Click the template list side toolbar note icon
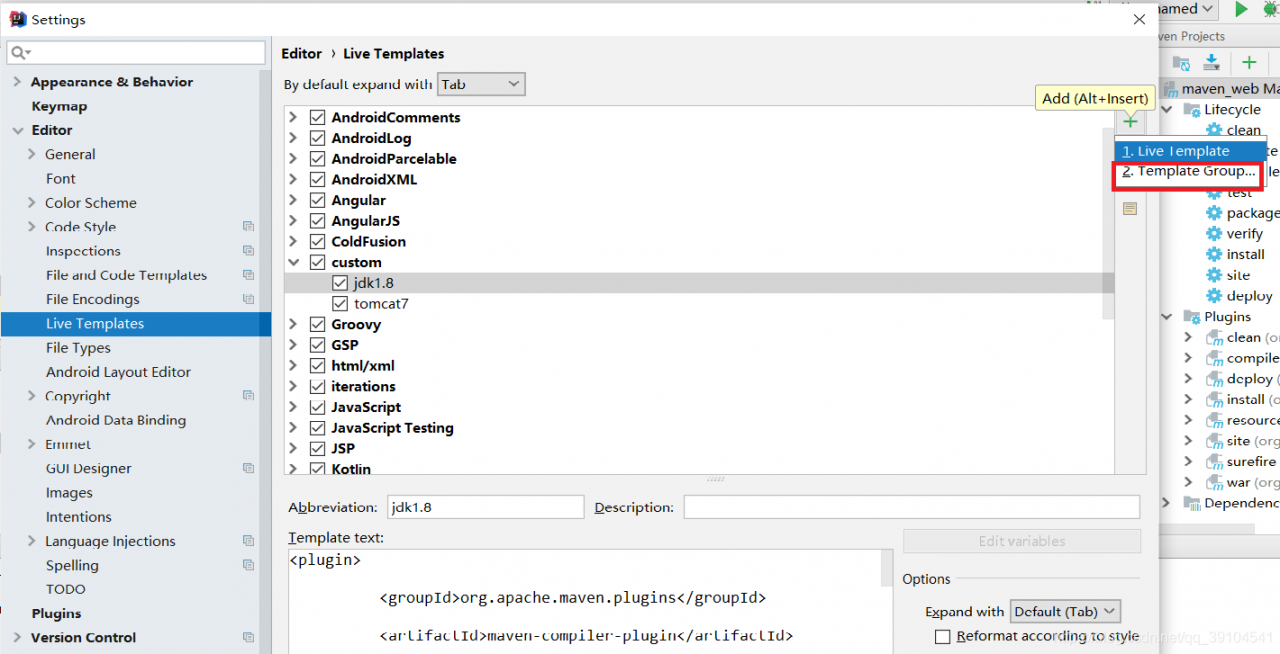The image size is (1280, 654). coord(1130,209)
